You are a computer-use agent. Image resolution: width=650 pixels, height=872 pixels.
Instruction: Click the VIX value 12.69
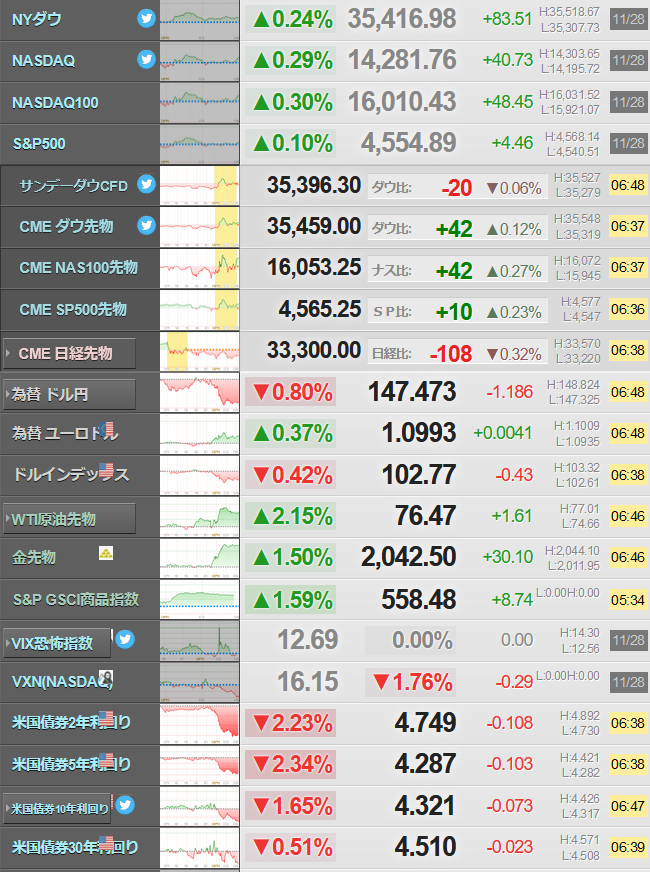pos(307,640)
